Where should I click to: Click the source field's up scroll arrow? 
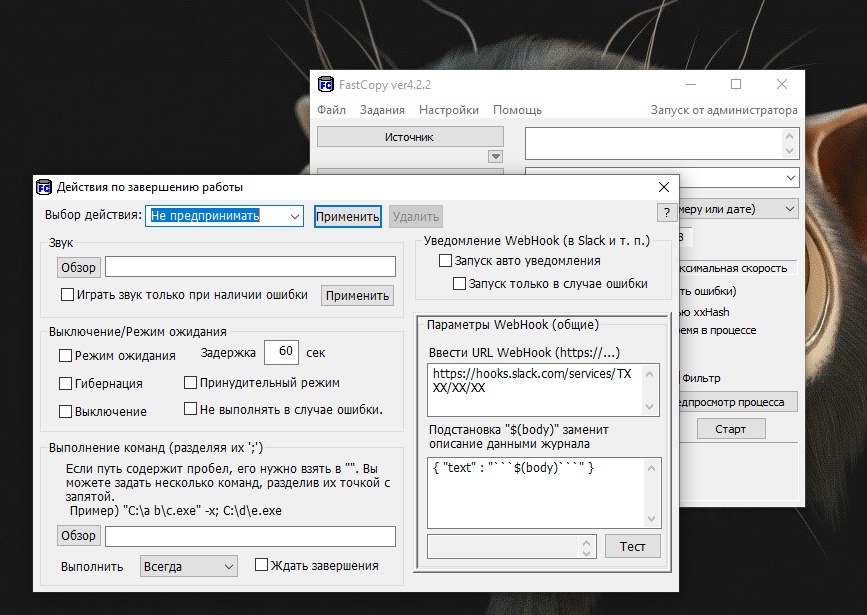point(790,136)
